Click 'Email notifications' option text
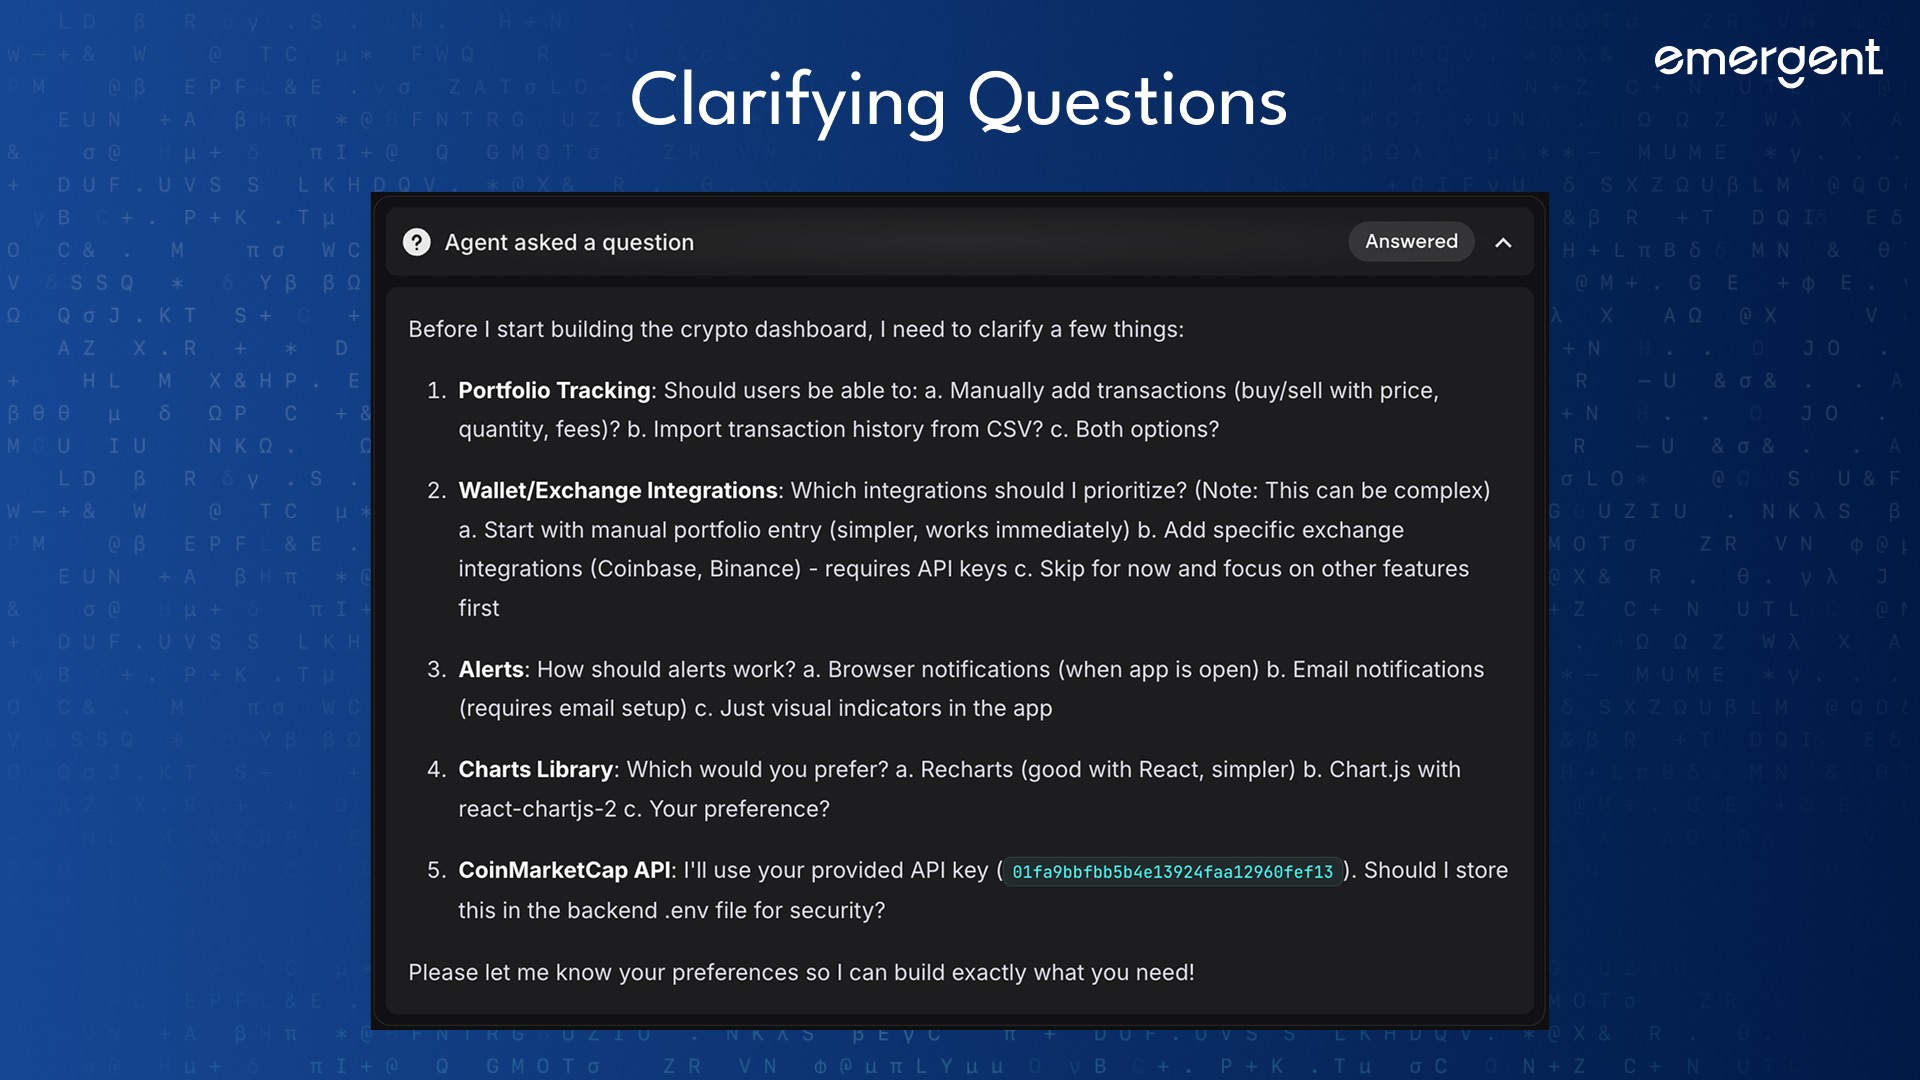Screen dimensions: 1920x1080 coord(1388,669)
